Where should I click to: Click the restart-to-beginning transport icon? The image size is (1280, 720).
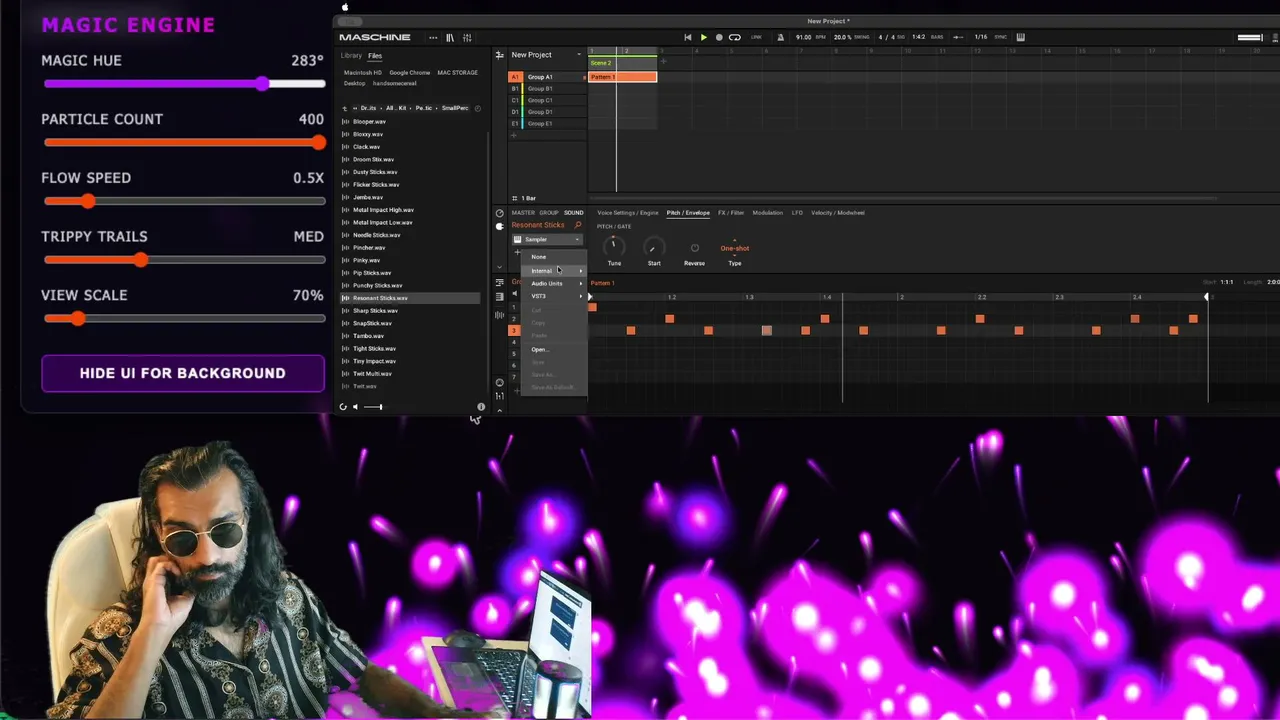(x=687, y=37)
